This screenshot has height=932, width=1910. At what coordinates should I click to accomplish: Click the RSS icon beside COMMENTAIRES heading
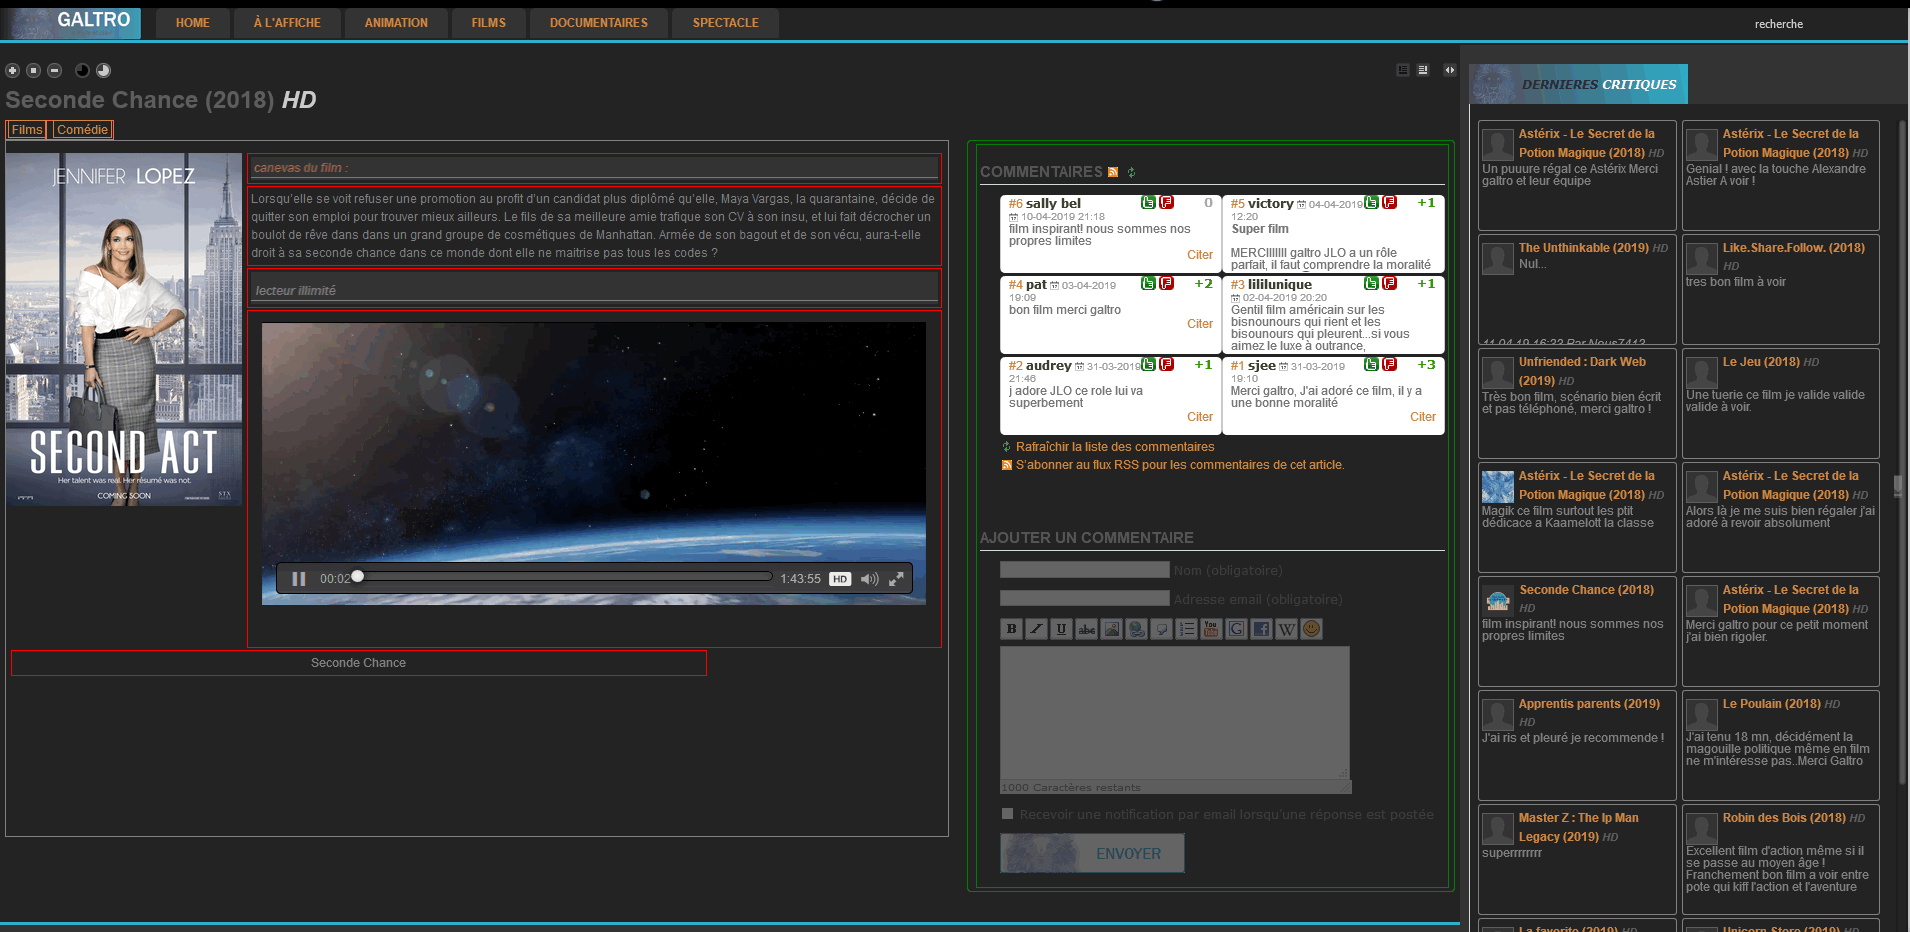(1113, 172)
